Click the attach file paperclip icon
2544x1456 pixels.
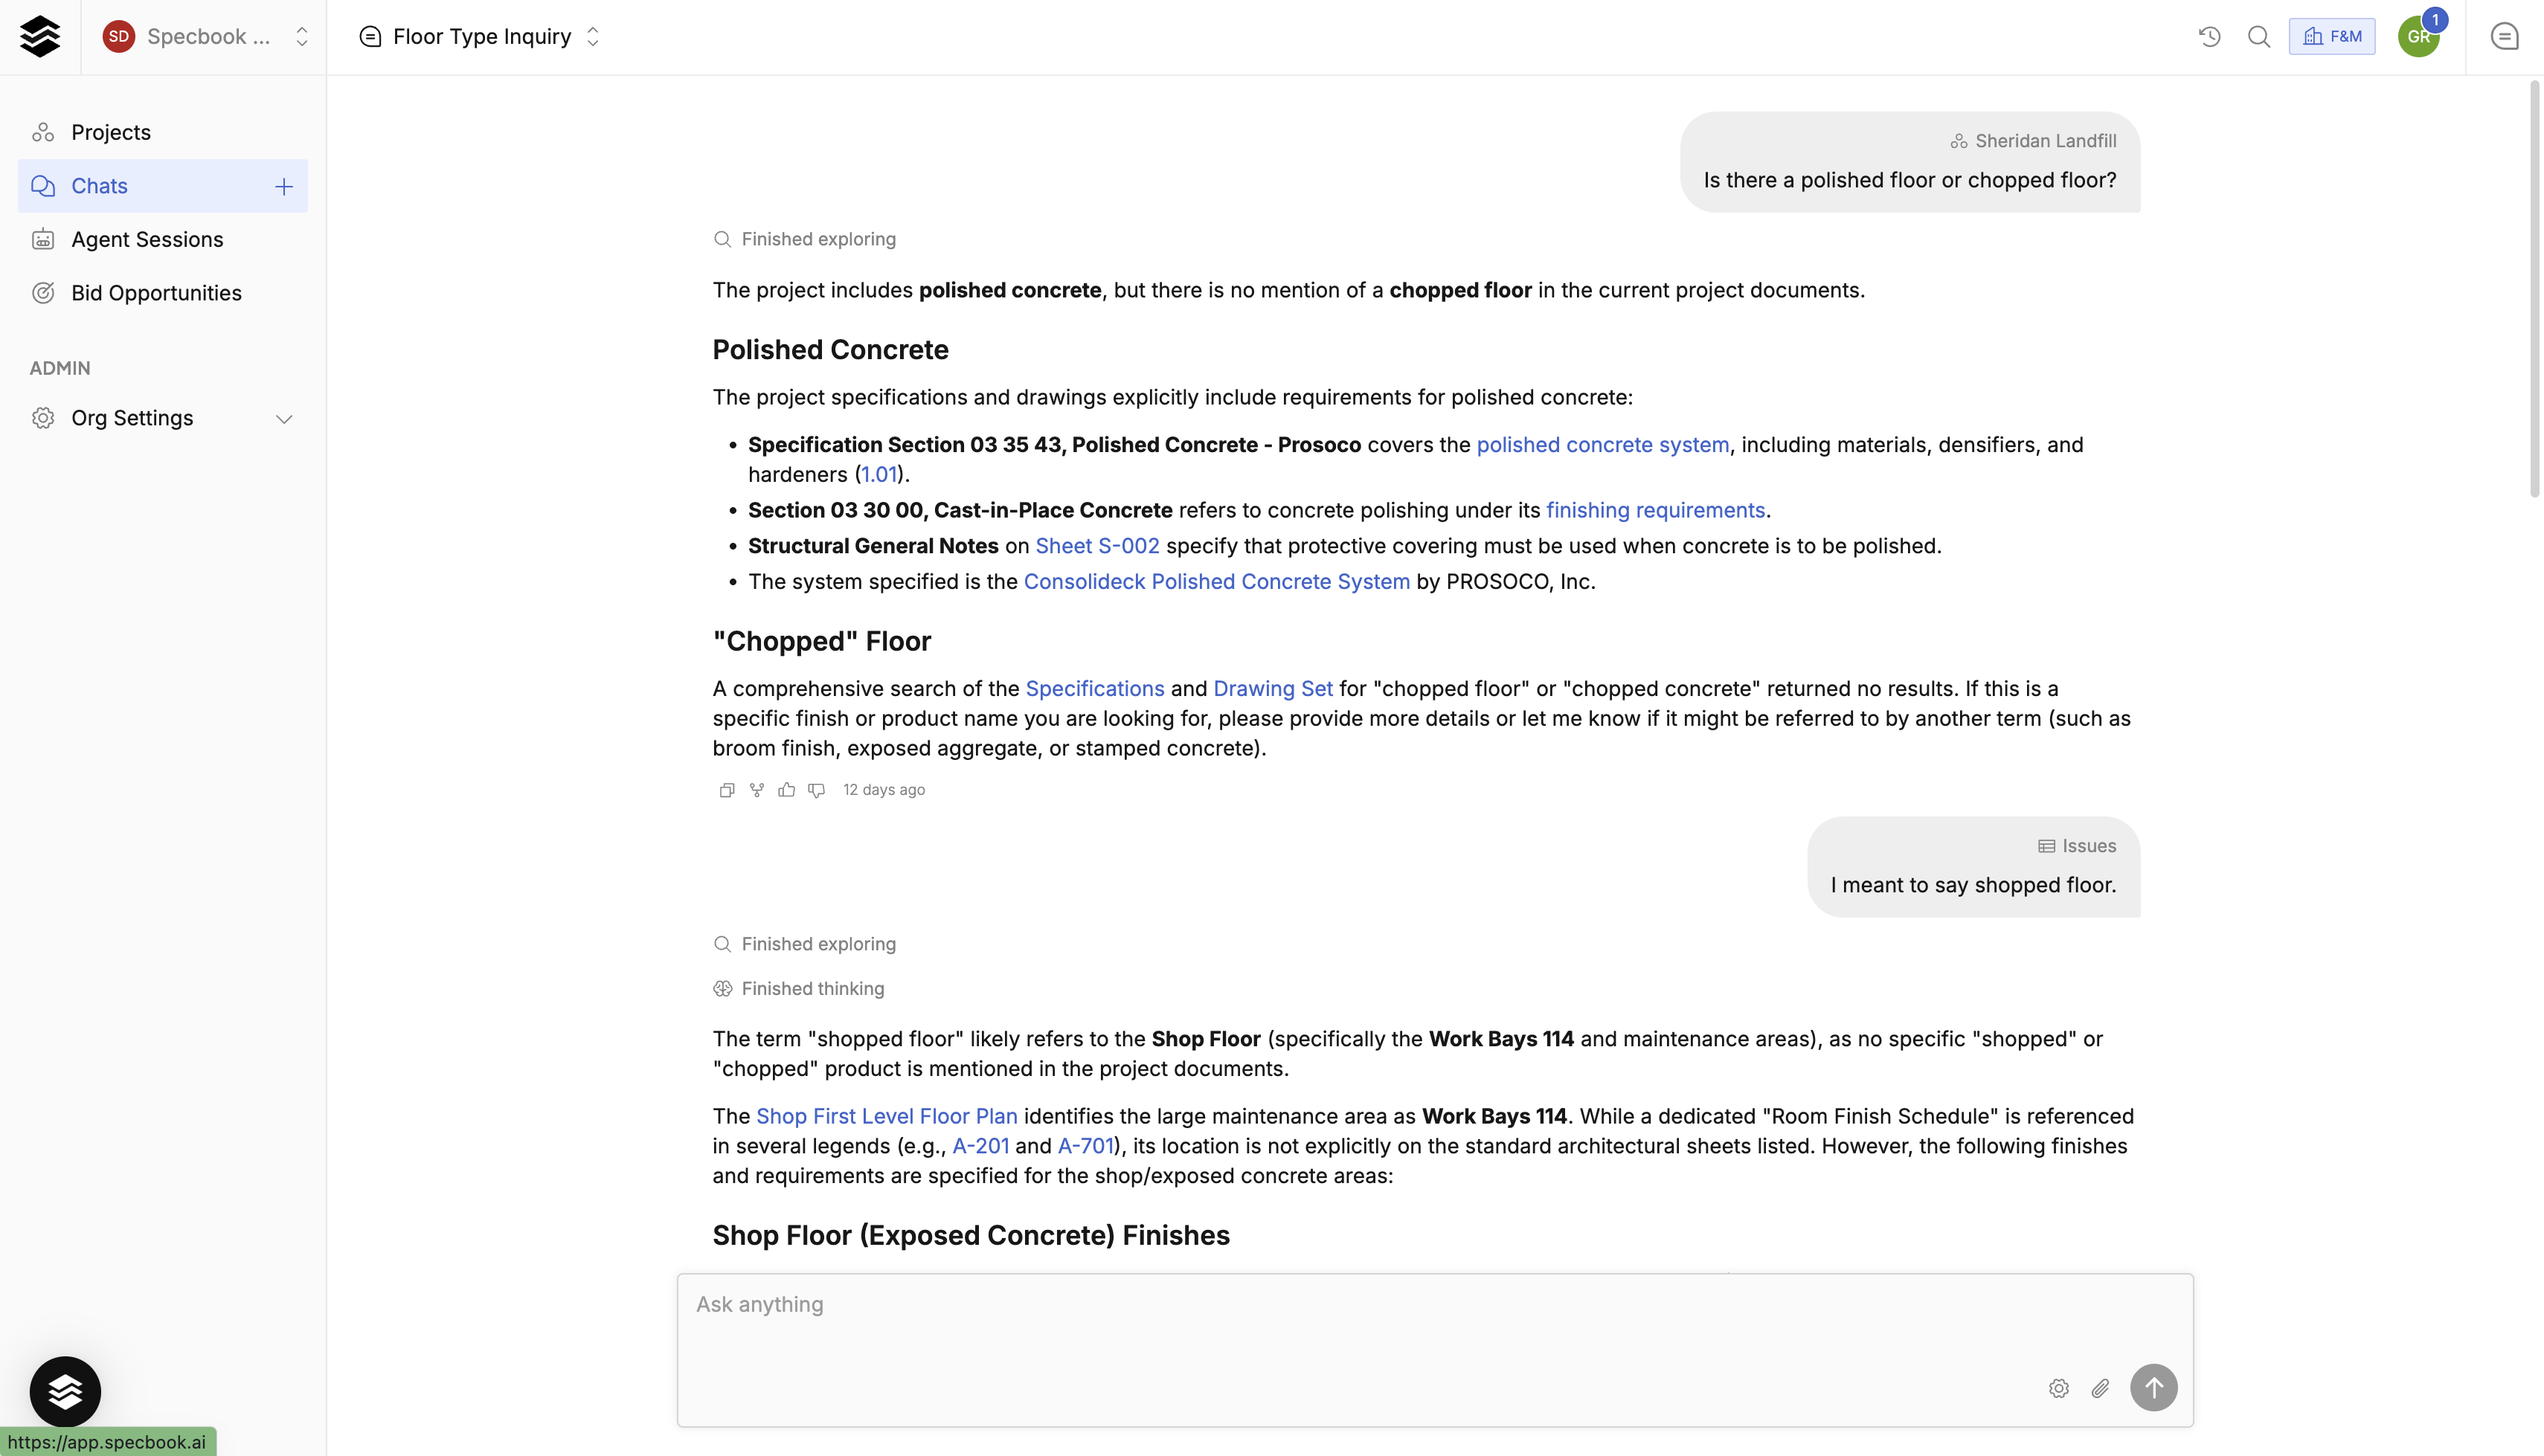tap(2101, 1389)
